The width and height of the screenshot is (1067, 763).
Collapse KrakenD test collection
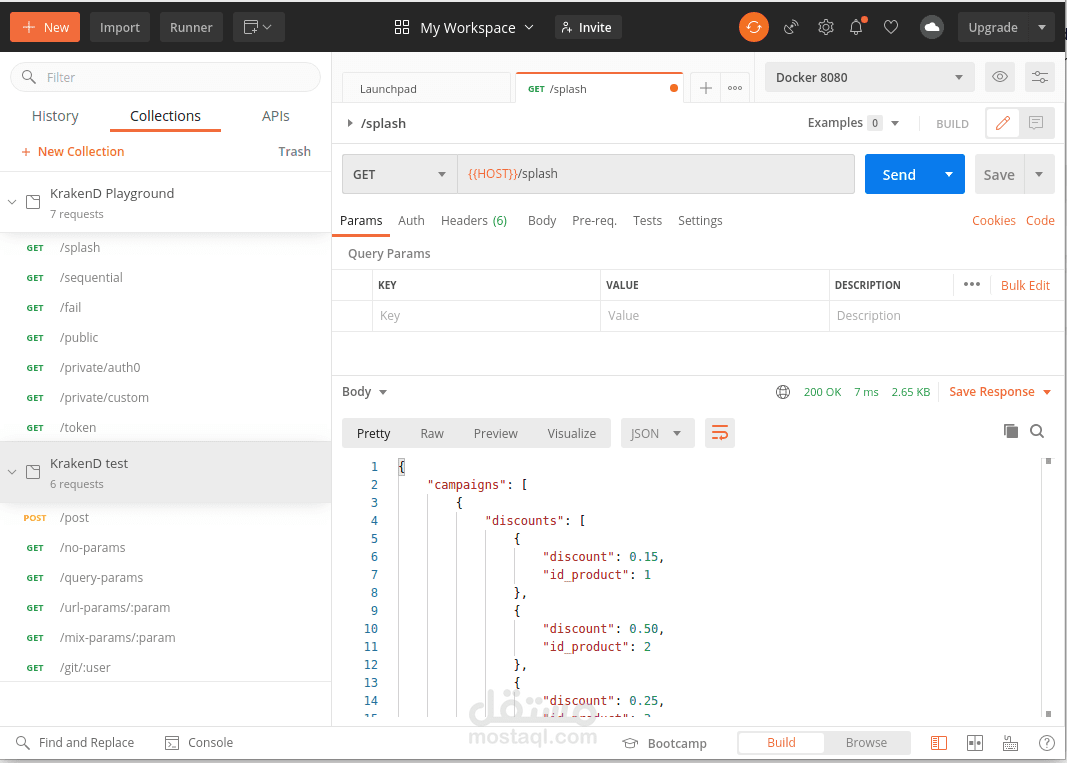click(12, 472)
